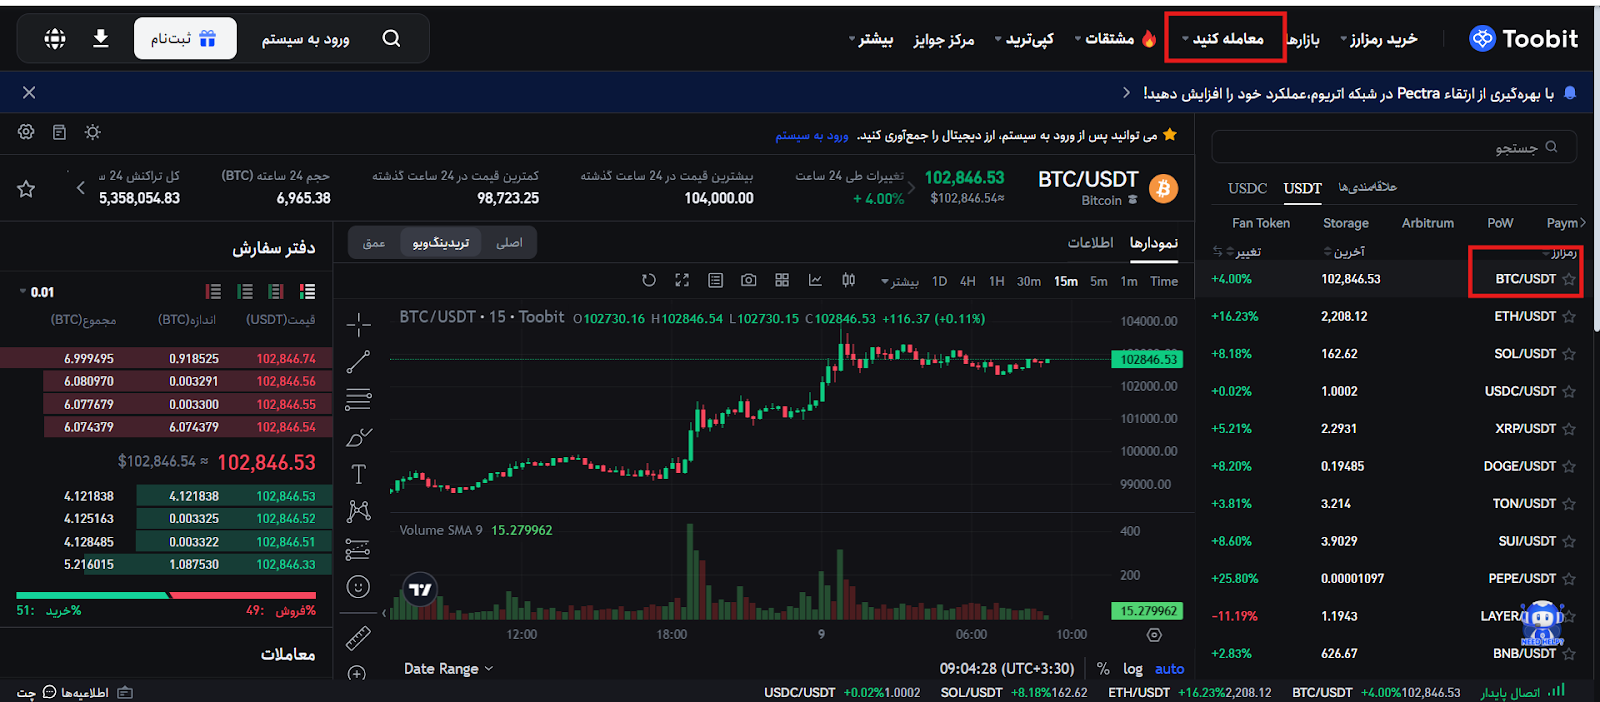Select the ruler measure tool
The height and width of the screenshot is (702, 1600).
(x=358, y=637)
